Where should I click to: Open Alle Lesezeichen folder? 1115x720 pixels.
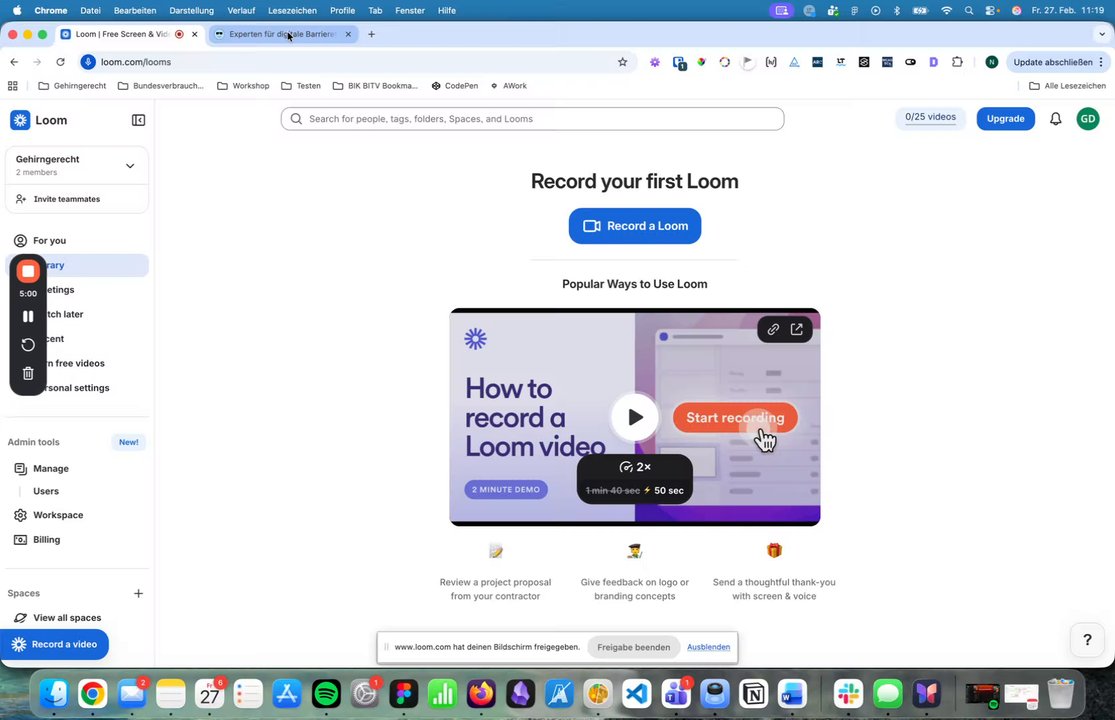1067,86
